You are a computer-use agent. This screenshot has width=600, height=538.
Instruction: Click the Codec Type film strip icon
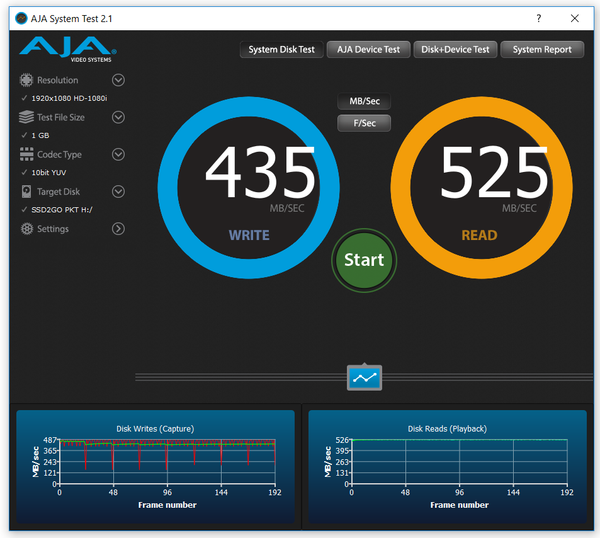[x=26, y=154]
